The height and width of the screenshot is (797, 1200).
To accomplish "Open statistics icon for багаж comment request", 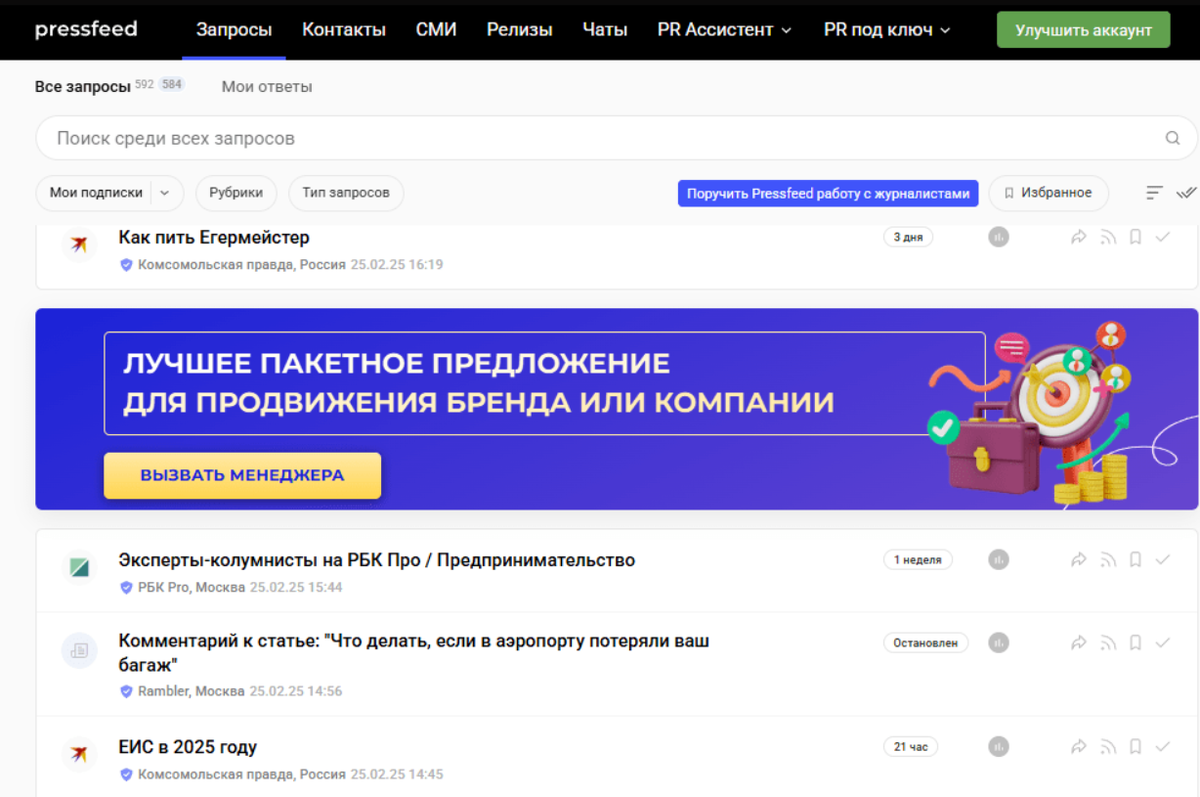I will [999, 642].
